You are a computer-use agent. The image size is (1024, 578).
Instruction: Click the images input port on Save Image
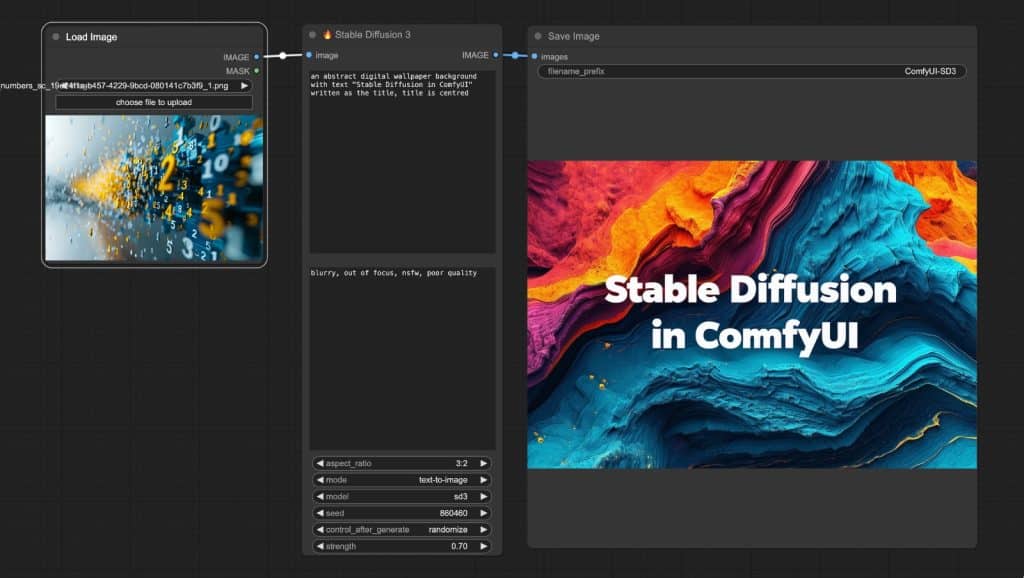click(x=534, y=56)
